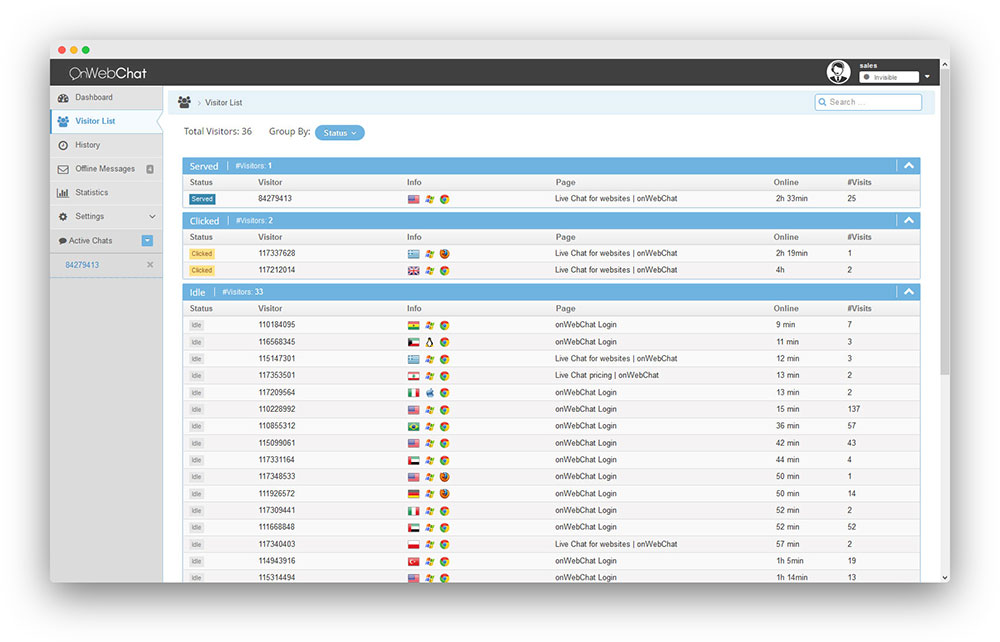Open the Statistics page

(x=106, y=193)
